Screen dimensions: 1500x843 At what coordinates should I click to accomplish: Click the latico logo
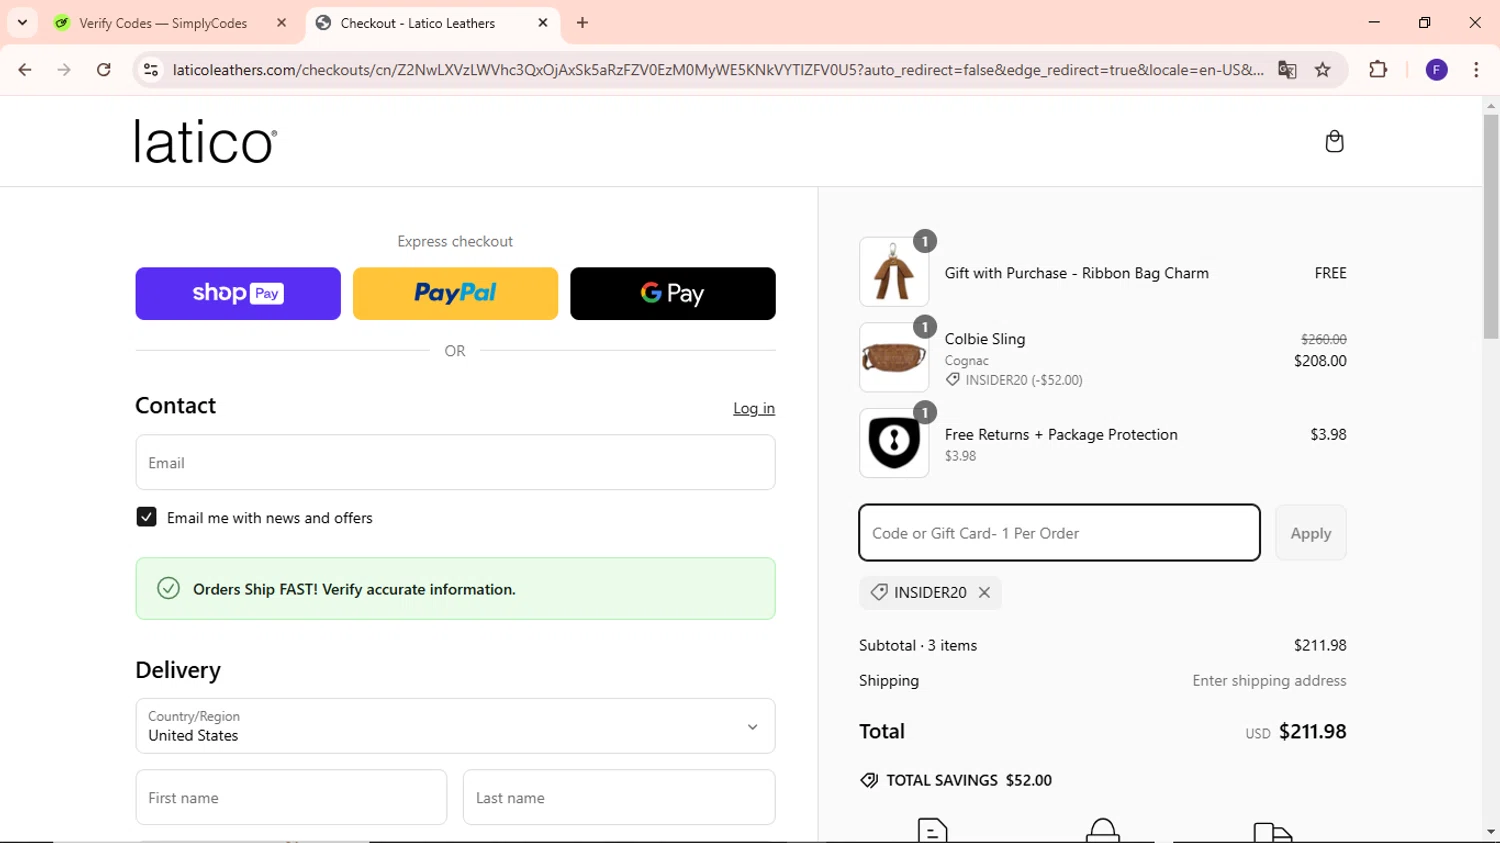click(206, 142)
